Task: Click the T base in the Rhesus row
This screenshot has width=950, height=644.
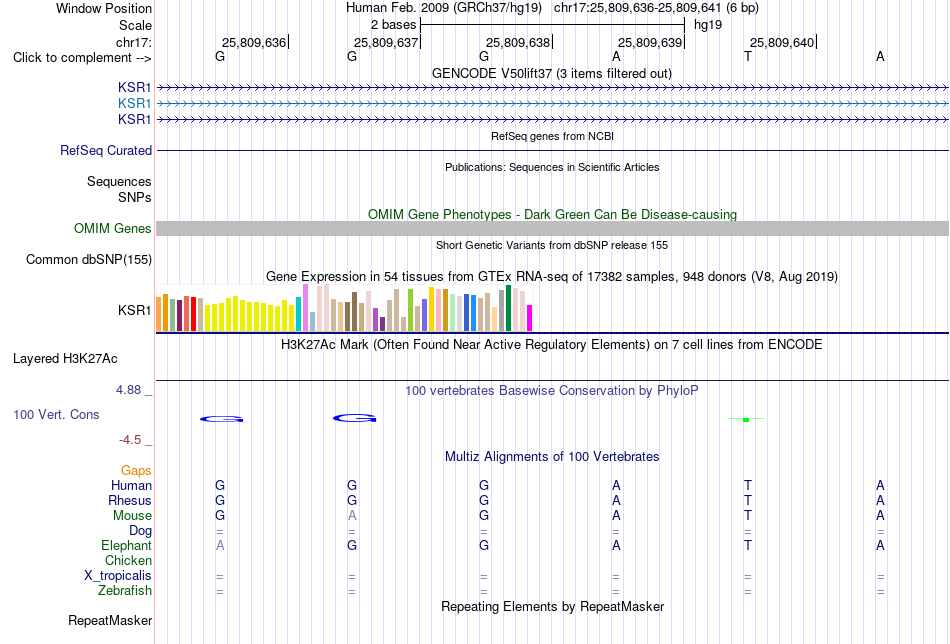Action: click(x=748, y=500)
